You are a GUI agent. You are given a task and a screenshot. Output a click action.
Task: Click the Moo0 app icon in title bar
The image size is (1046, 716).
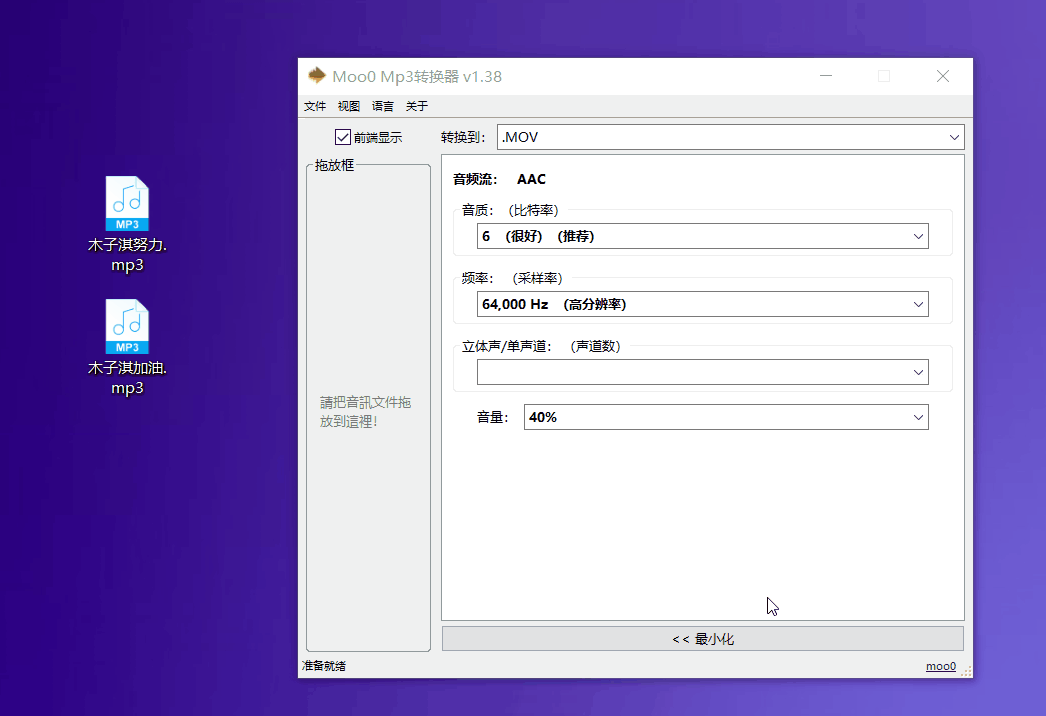tap(316, 76)
